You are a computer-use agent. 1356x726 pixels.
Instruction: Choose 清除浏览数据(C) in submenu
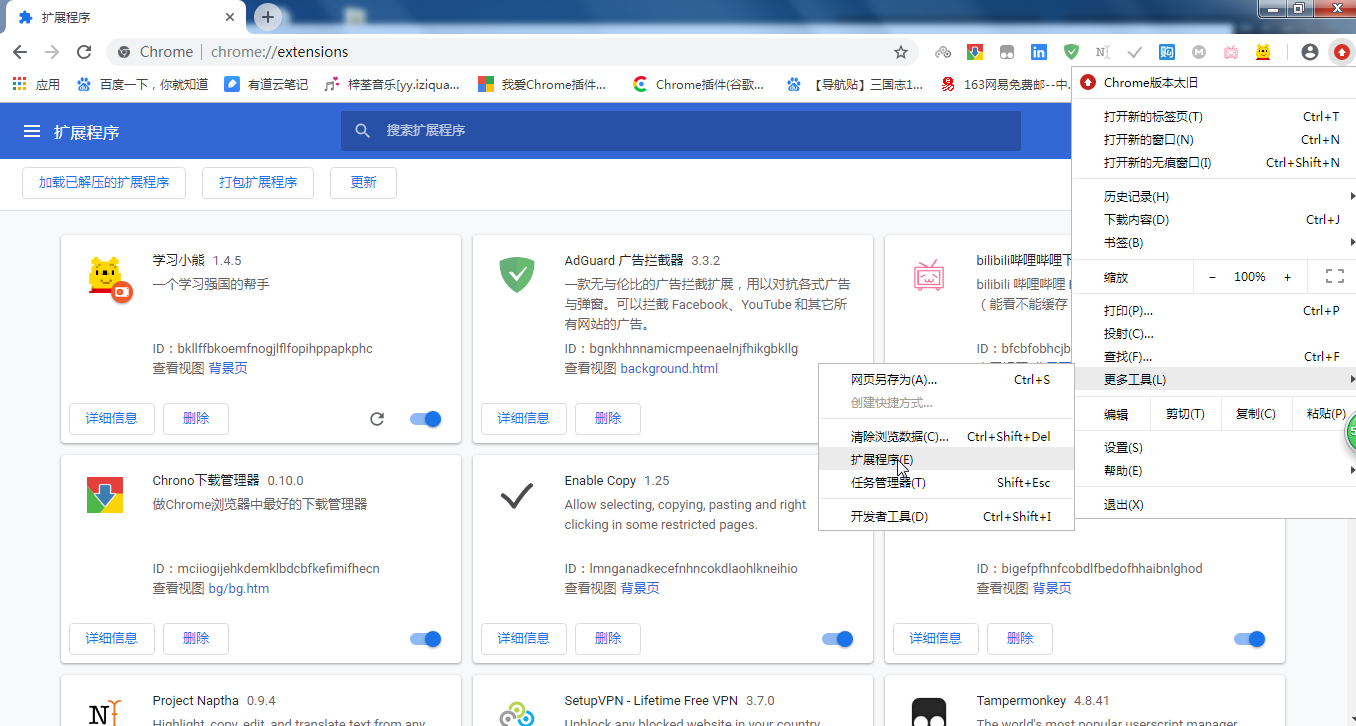click(x=946, y=436)
